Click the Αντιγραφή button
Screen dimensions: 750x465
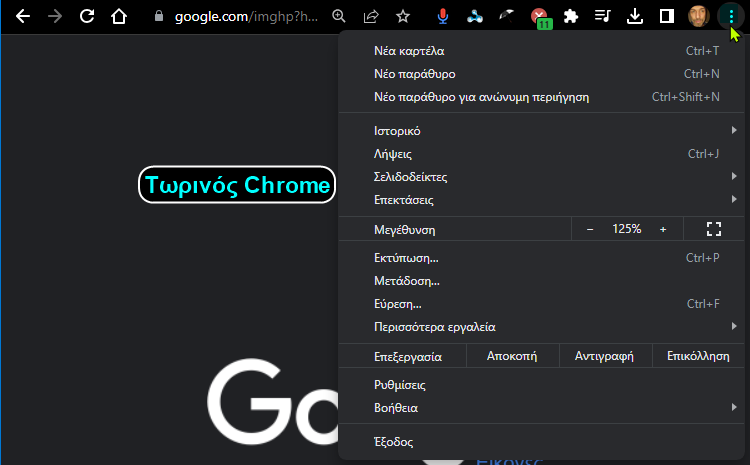coord(605,356)
